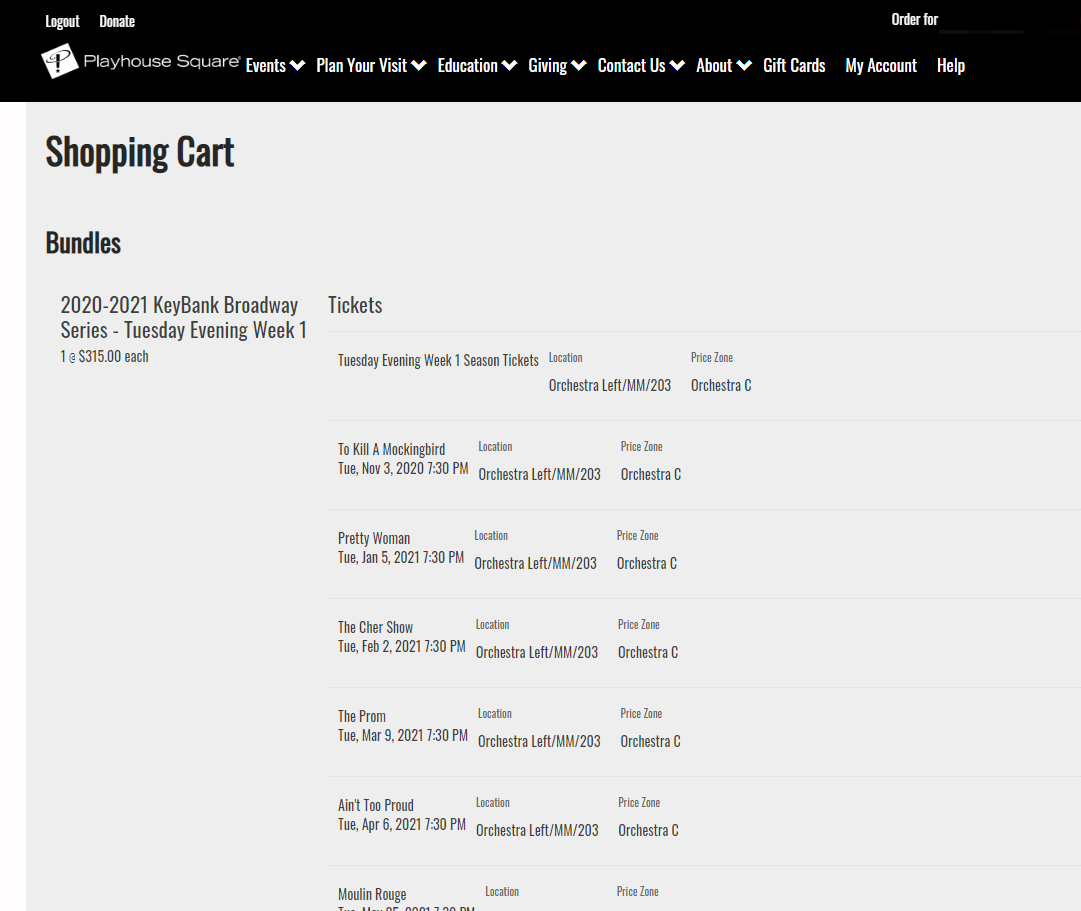Click 'Tuesday Evening Week 1 Season Tickets' text
Viewport: 1081px width, 911px height.
[438, 361]
